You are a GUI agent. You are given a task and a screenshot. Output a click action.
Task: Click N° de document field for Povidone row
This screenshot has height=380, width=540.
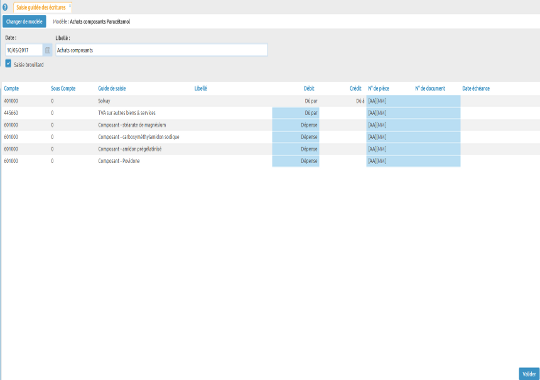click(x=437, y=161)
